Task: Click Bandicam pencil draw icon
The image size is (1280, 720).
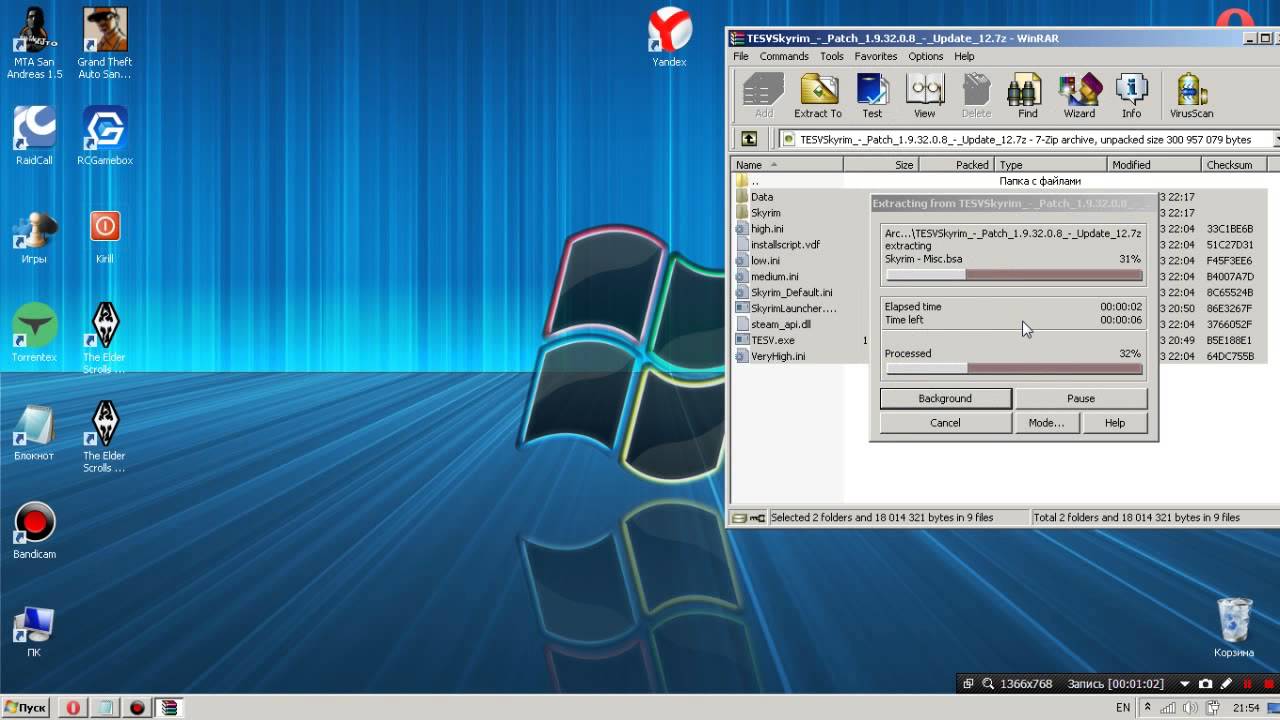Action: coord(1227,684)
